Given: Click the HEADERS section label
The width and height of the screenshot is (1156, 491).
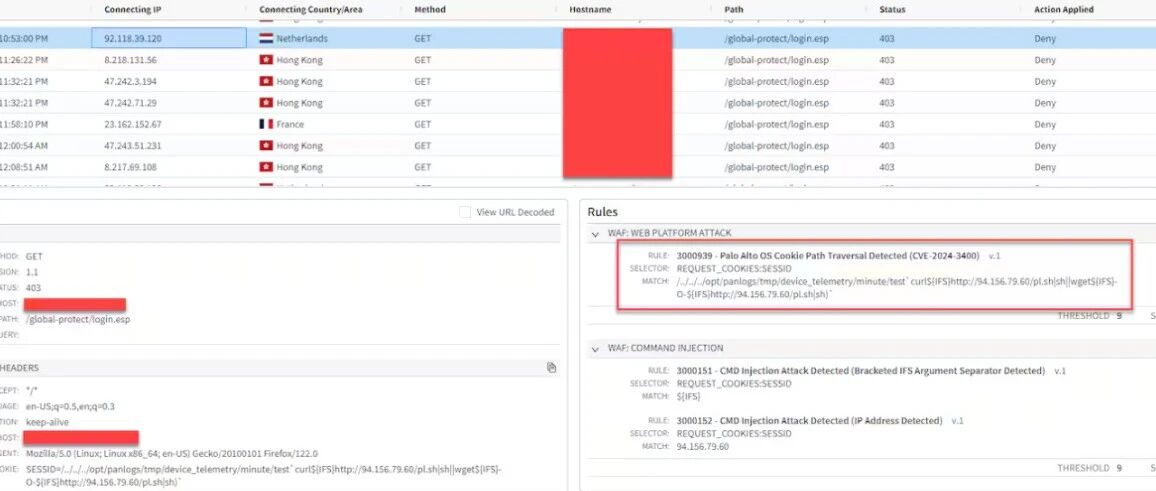Looking at the screenshot, I should point(20,367).
